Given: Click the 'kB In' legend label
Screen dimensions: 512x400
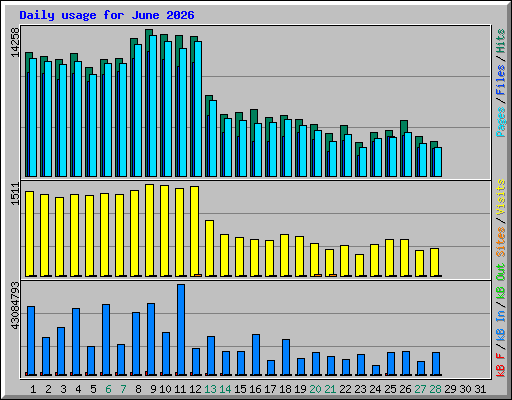Looking at the screenshot, I should [501, 325].
